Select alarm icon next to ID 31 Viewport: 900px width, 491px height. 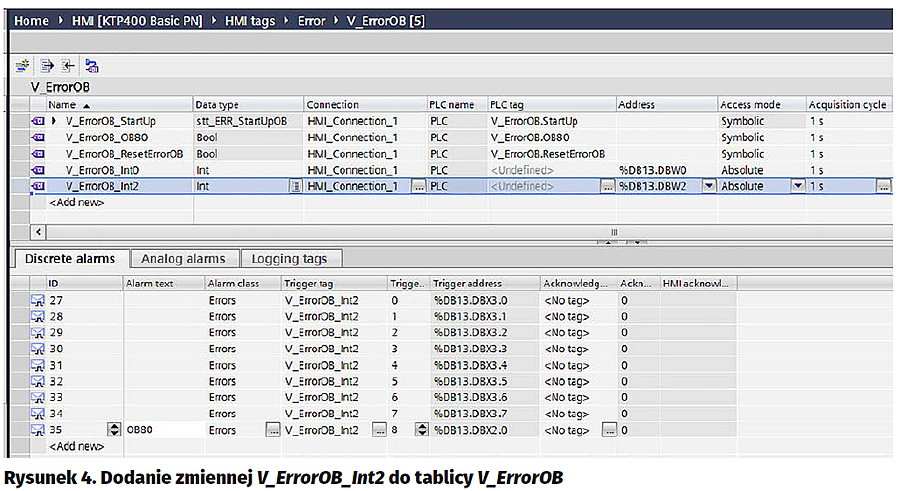(38, 365)
